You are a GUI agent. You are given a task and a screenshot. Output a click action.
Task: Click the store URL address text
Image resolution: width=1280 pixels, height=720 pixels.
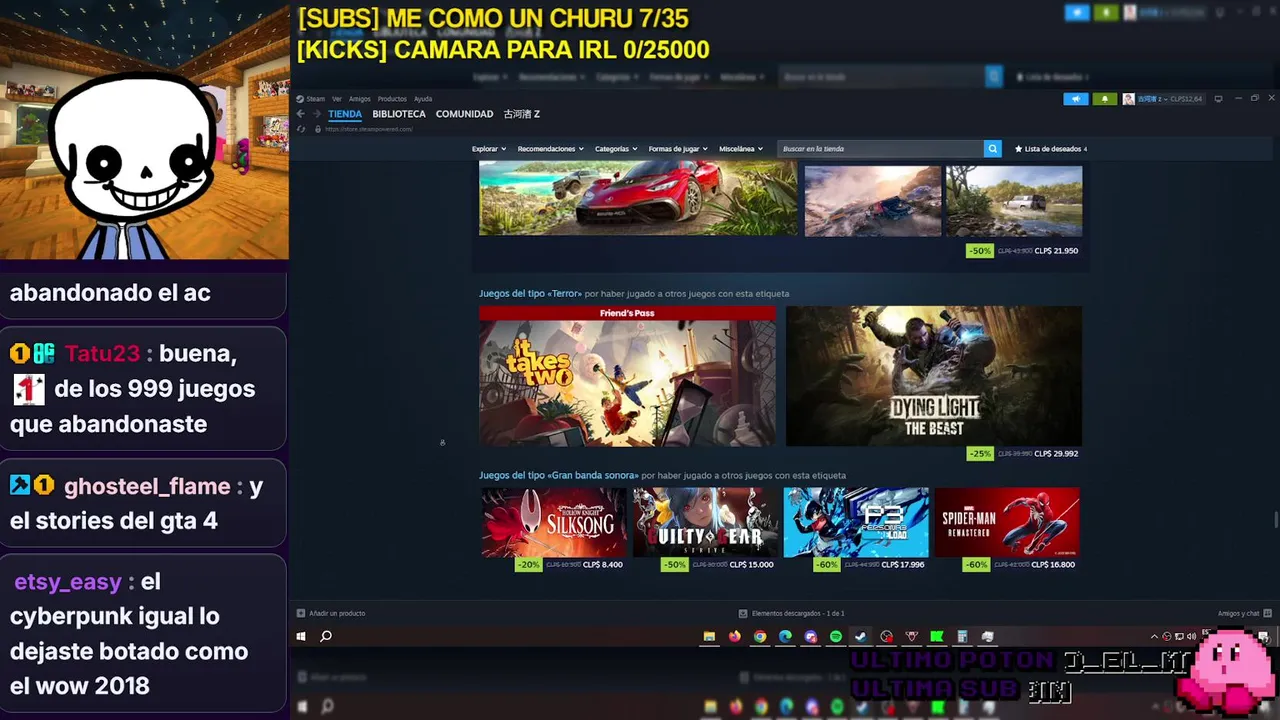pos(368,129)
